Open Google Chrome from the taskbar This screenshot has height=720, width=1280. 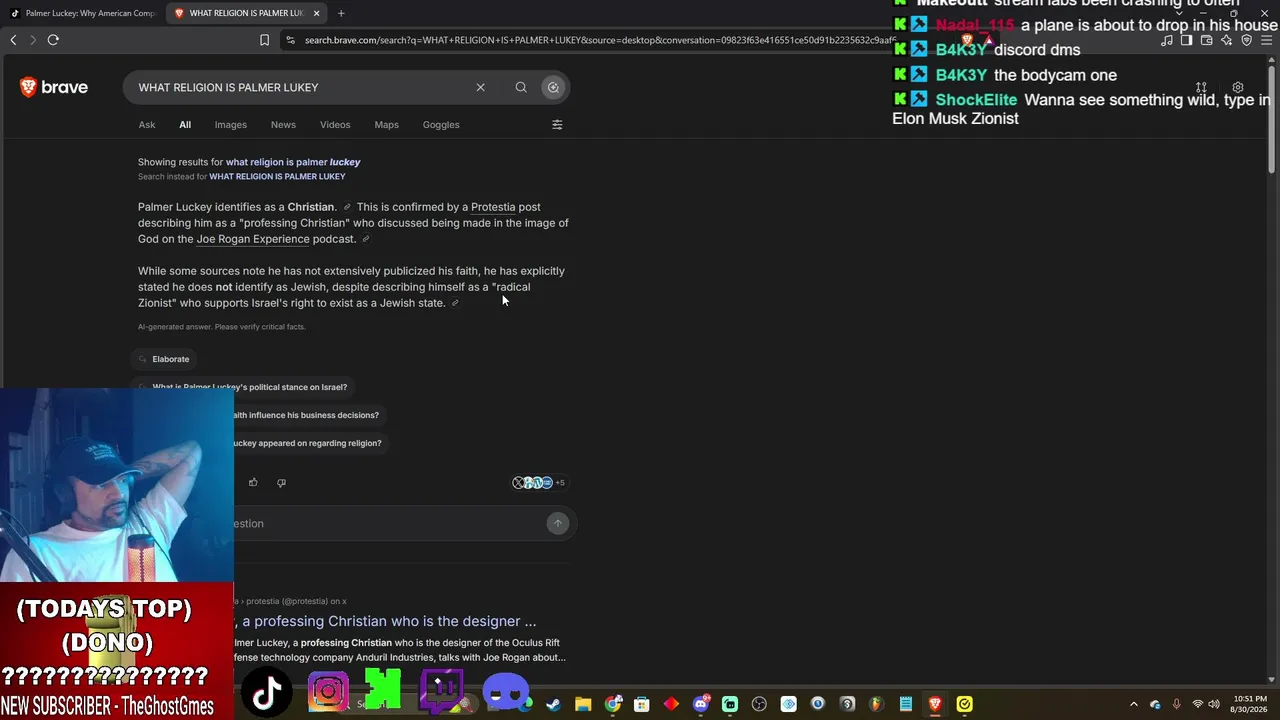(x=613, y=704)
